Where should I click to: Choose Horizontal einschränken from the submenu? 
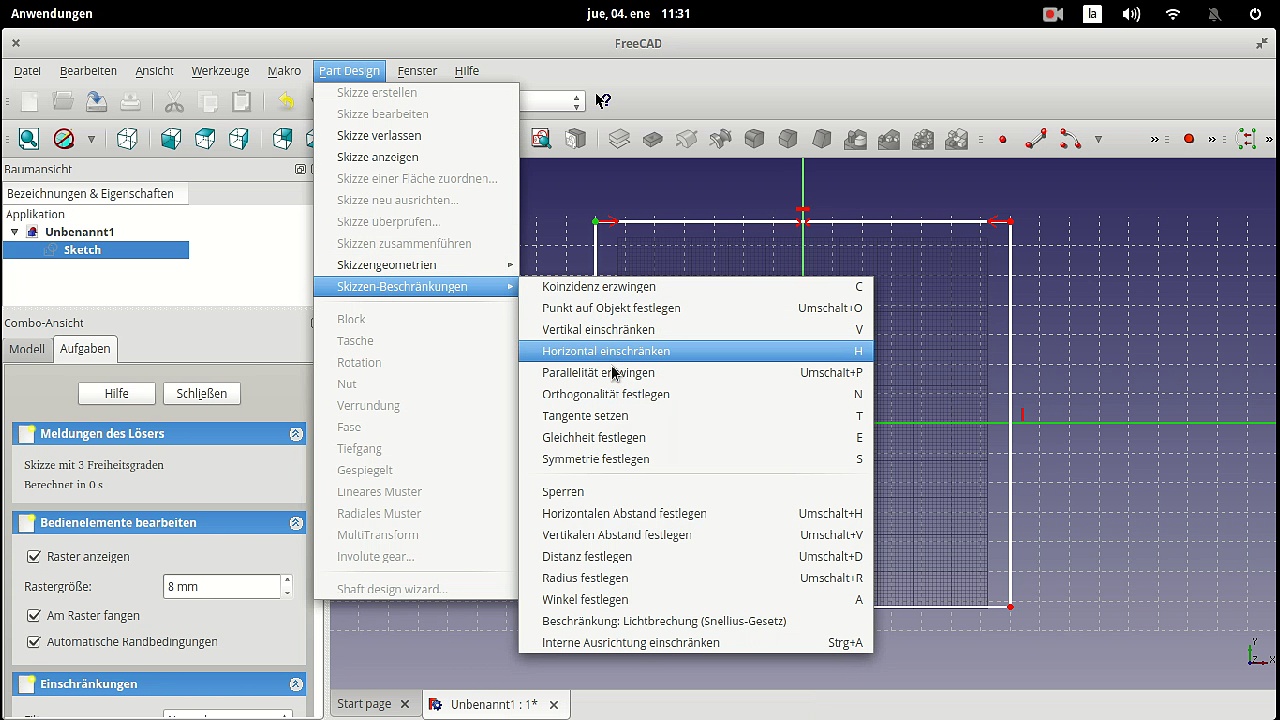(606, 351)
